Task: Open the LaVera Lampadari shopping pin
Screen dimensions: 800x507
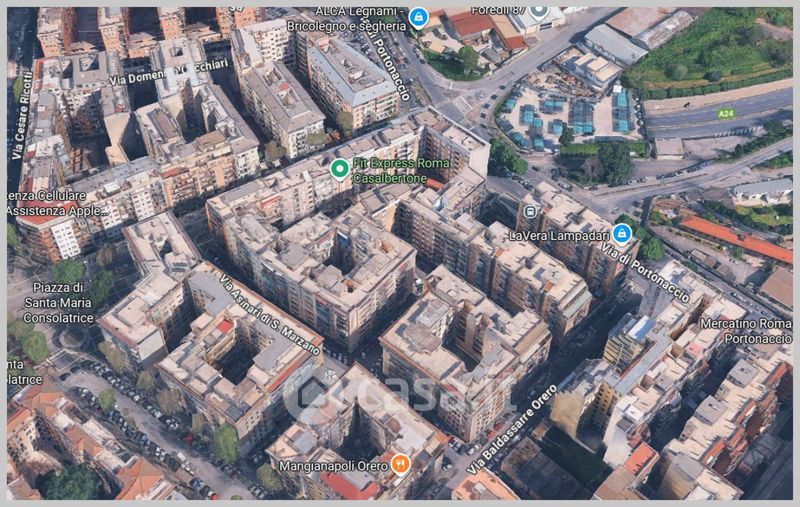Action: 621,234
